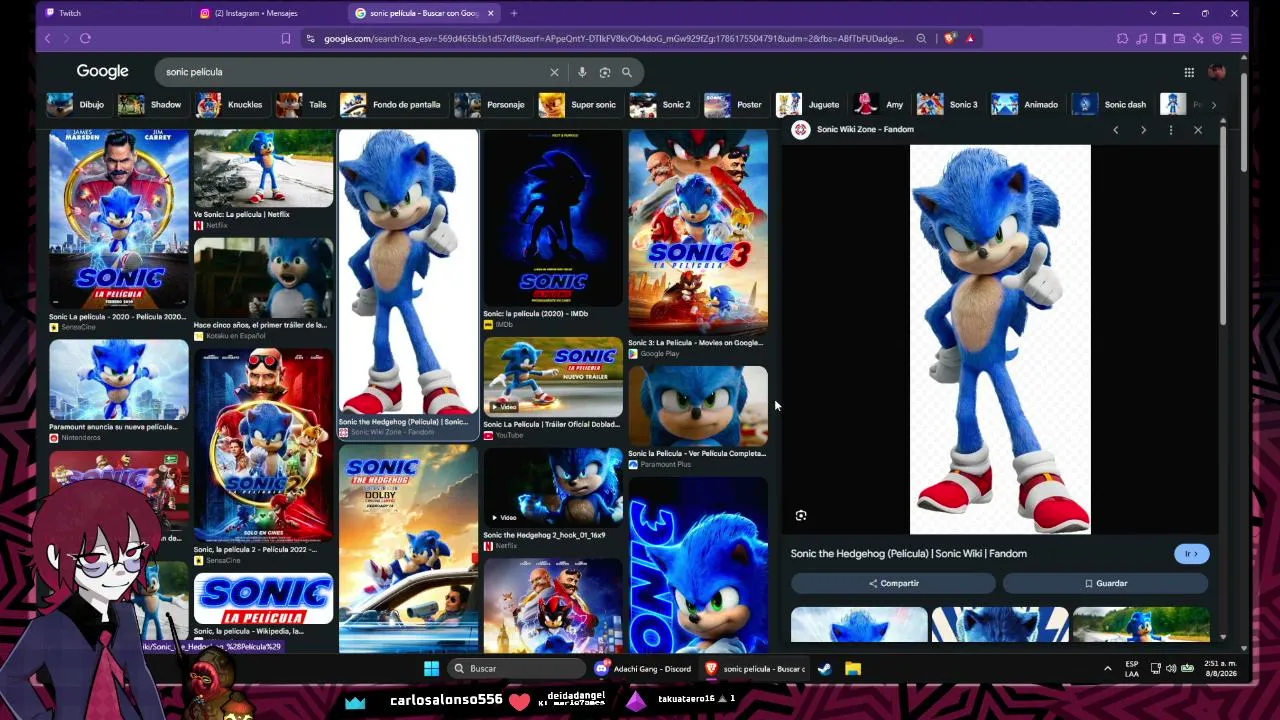The width and height of the screenshot is (1280, 720).
Task: Search by image with Google Lens
Action: point(605,72)
